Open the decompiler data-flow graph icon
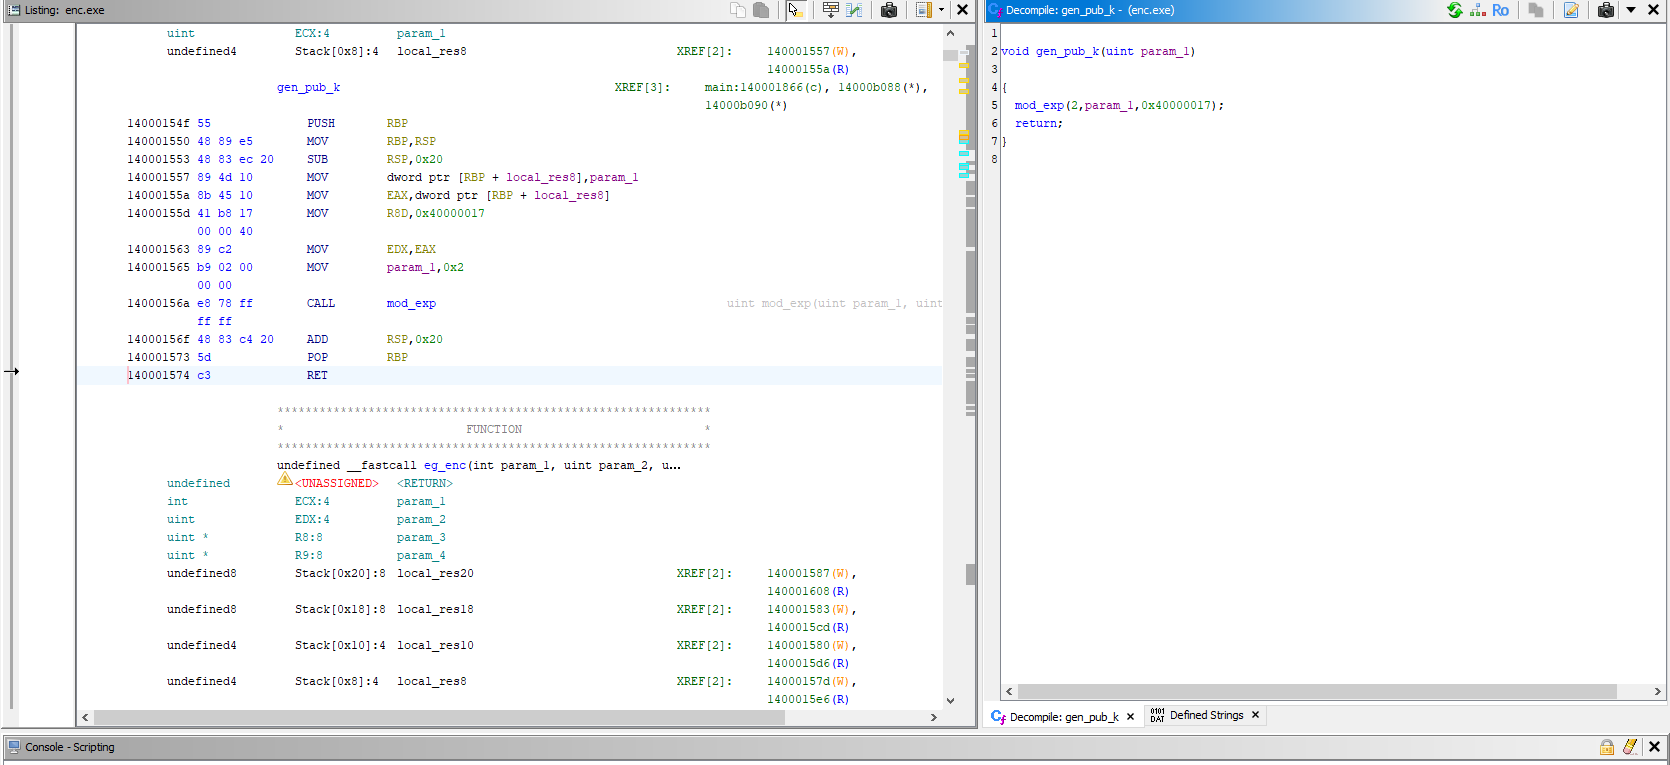 pos(1477,10)
